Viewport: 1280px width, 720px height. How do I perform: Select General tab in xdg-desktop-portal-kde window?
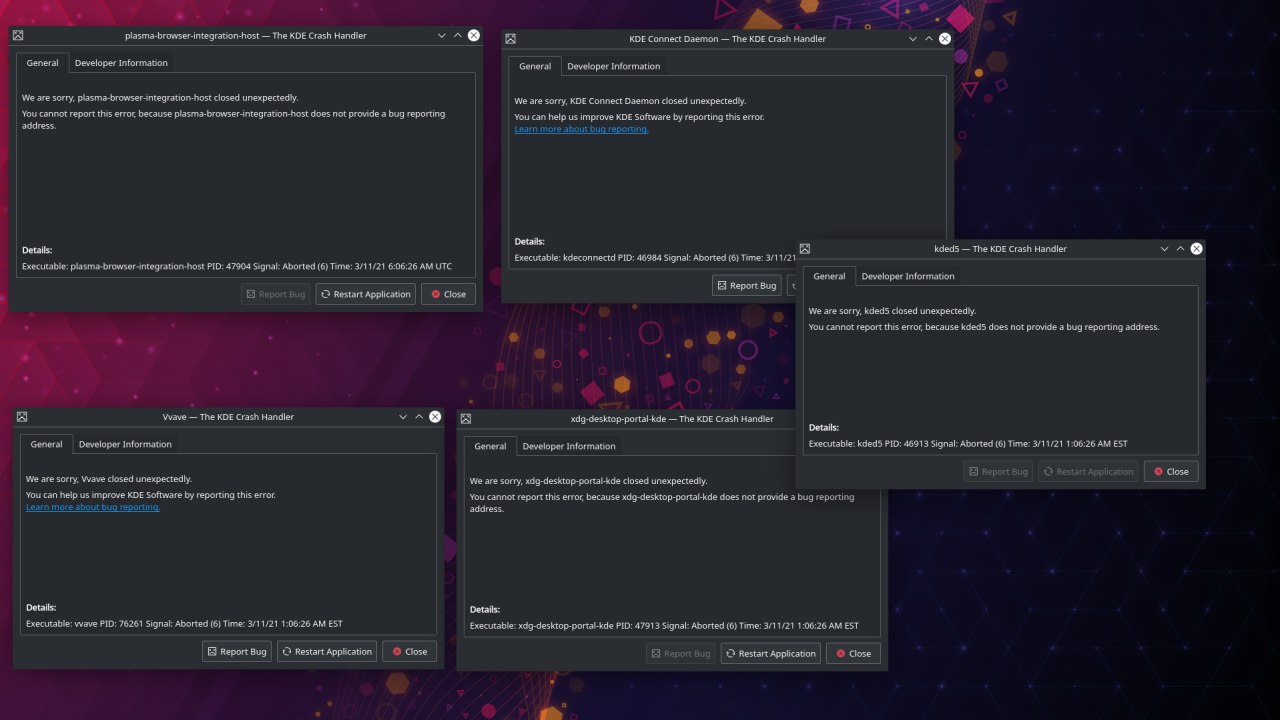point(491,446)
